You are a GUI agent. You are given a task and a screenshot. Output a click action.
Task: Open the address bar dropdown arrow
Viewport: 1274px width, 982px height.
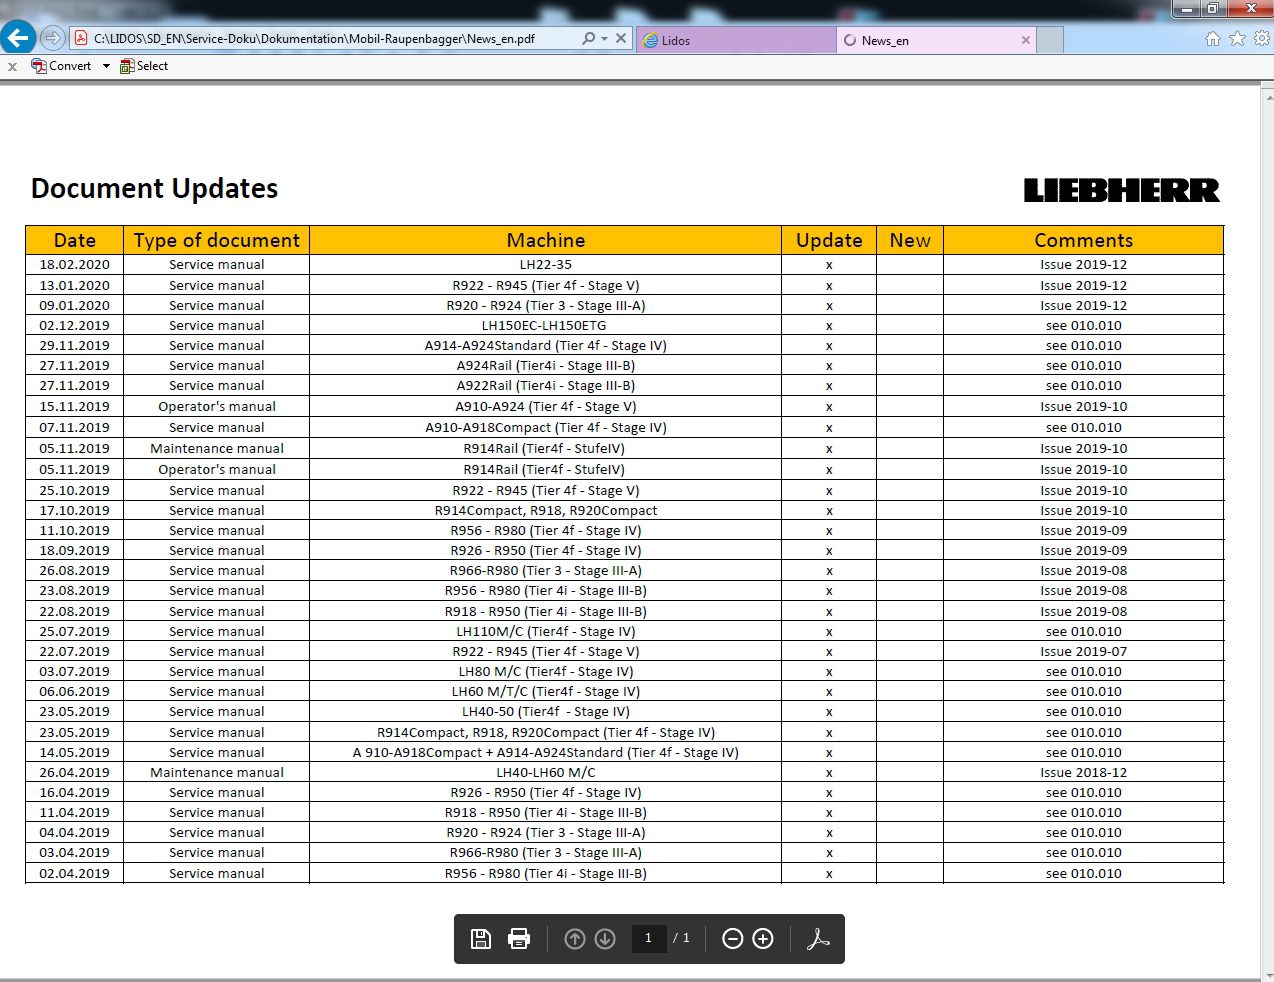[x=604, y=39]
